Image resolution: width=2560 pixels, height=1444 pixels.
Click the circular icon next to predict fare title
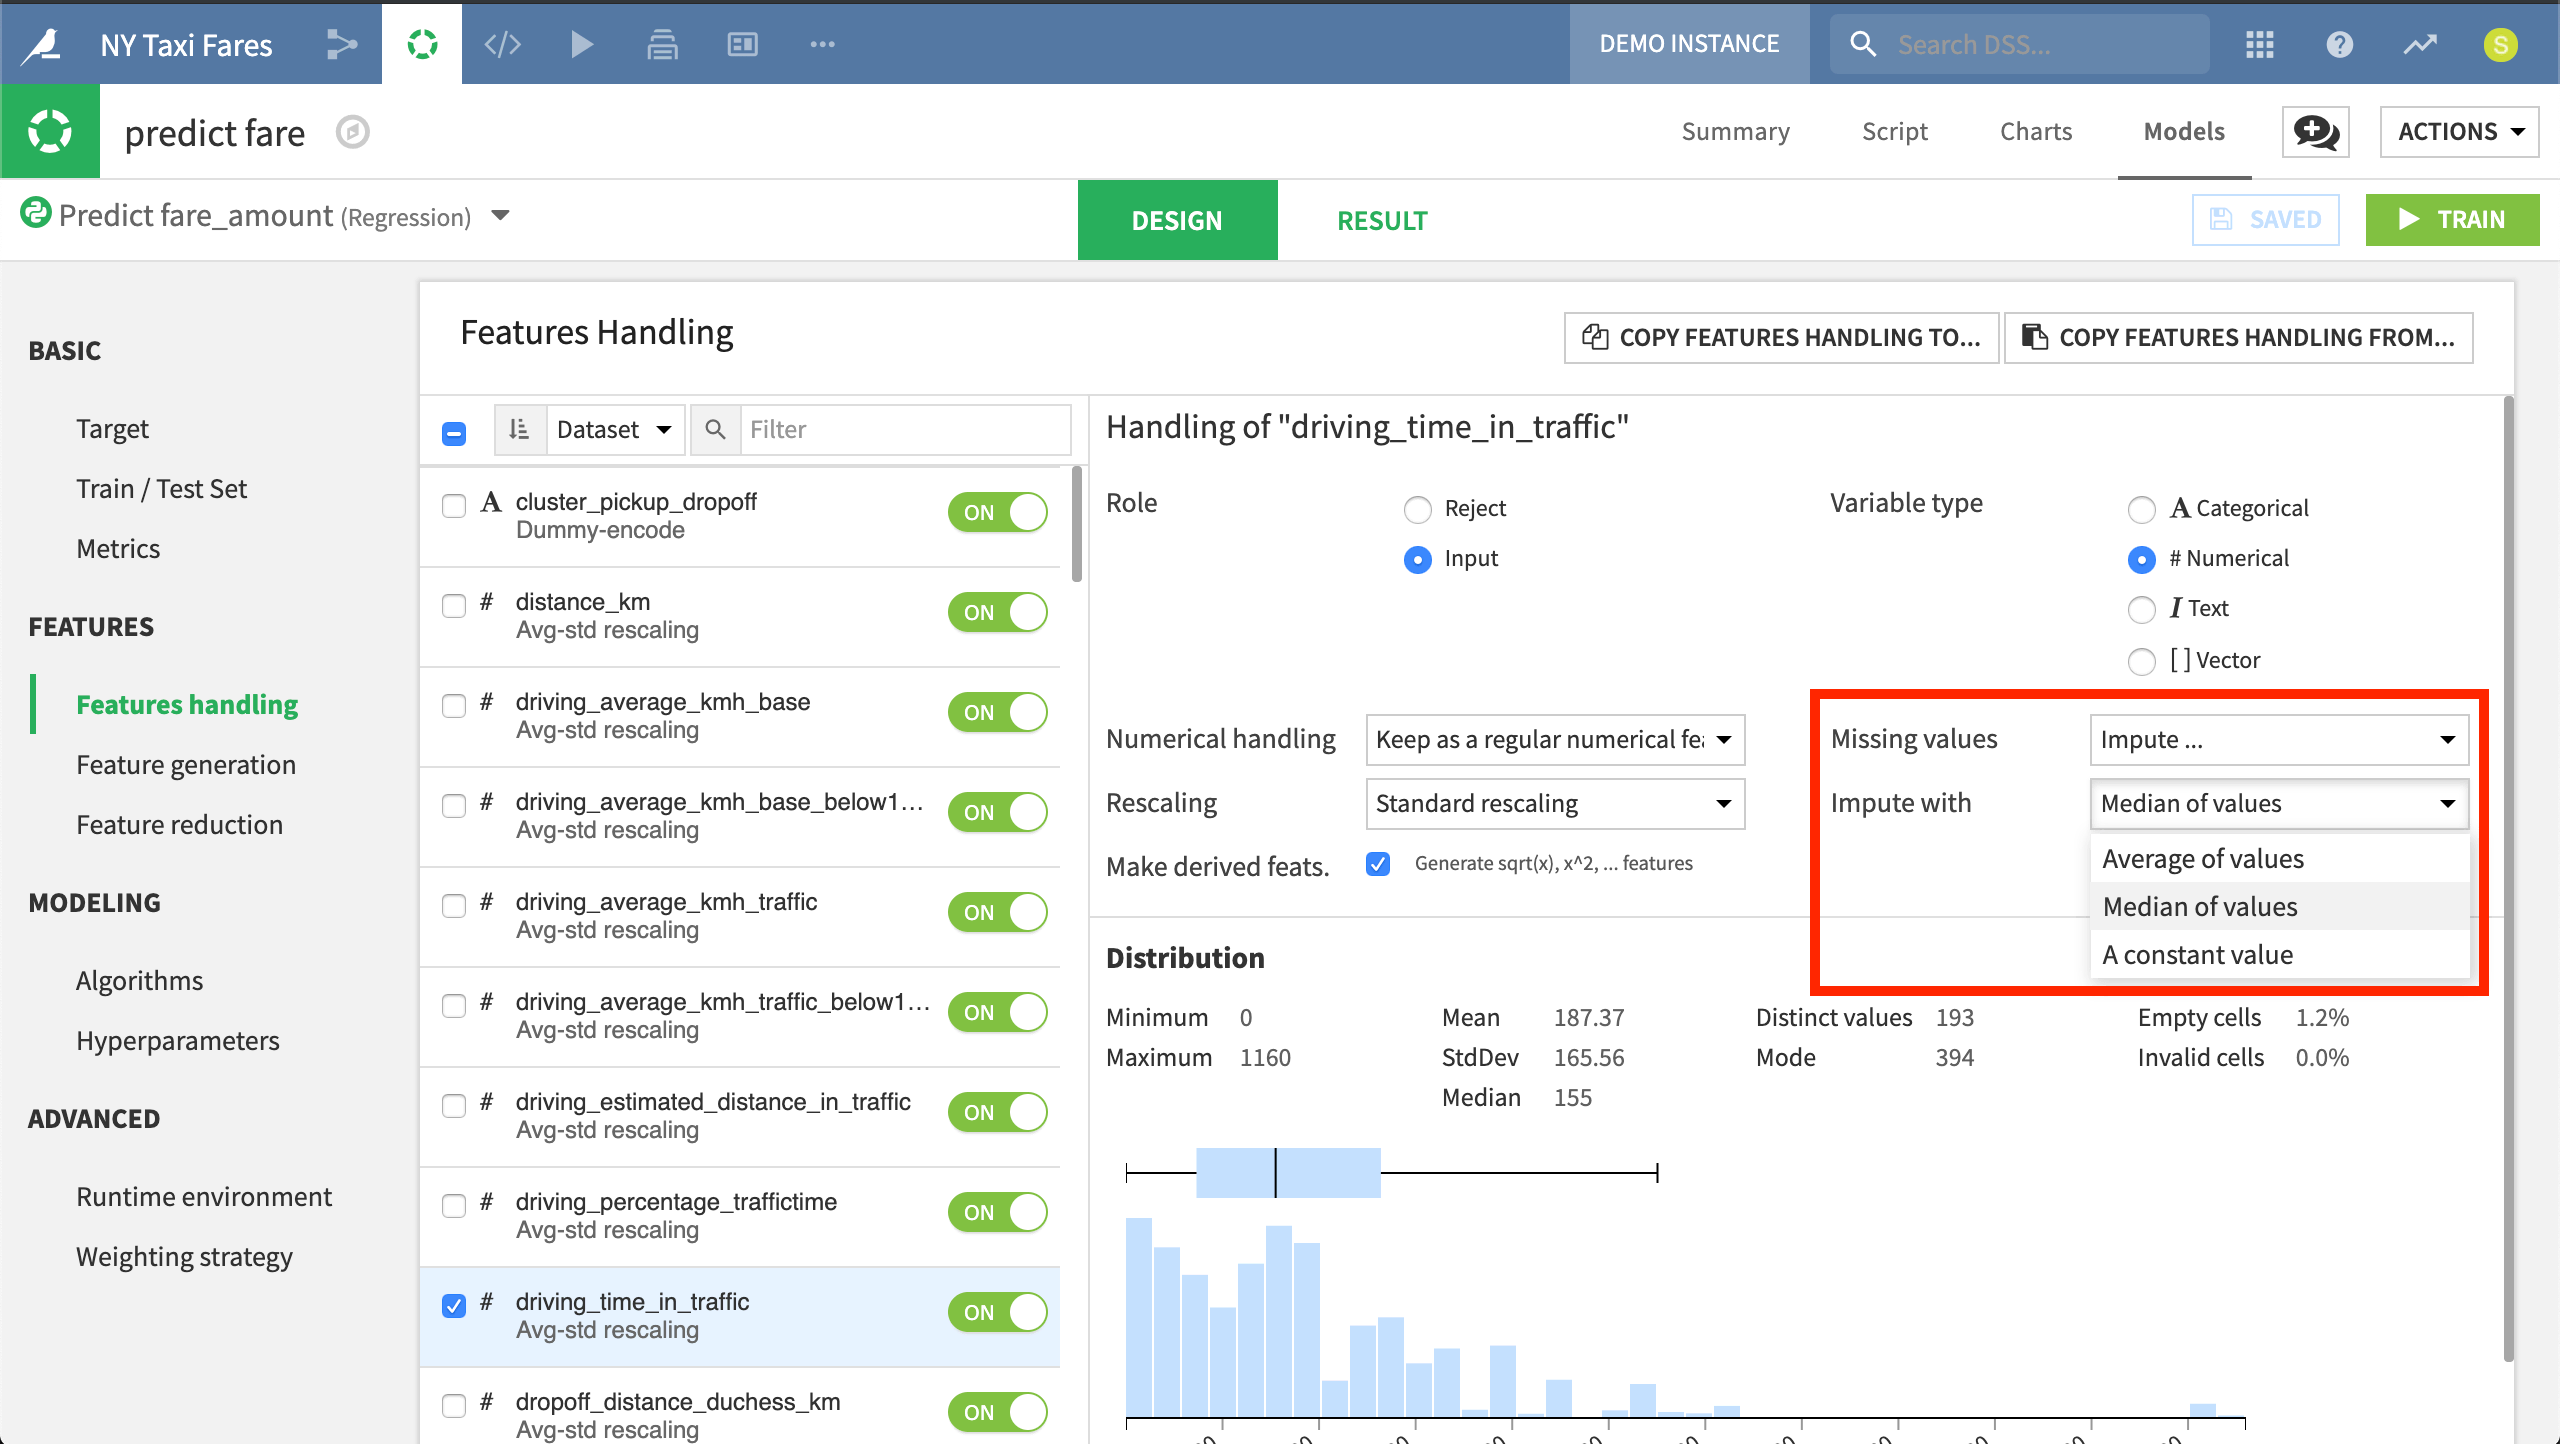tap(352, 132)
